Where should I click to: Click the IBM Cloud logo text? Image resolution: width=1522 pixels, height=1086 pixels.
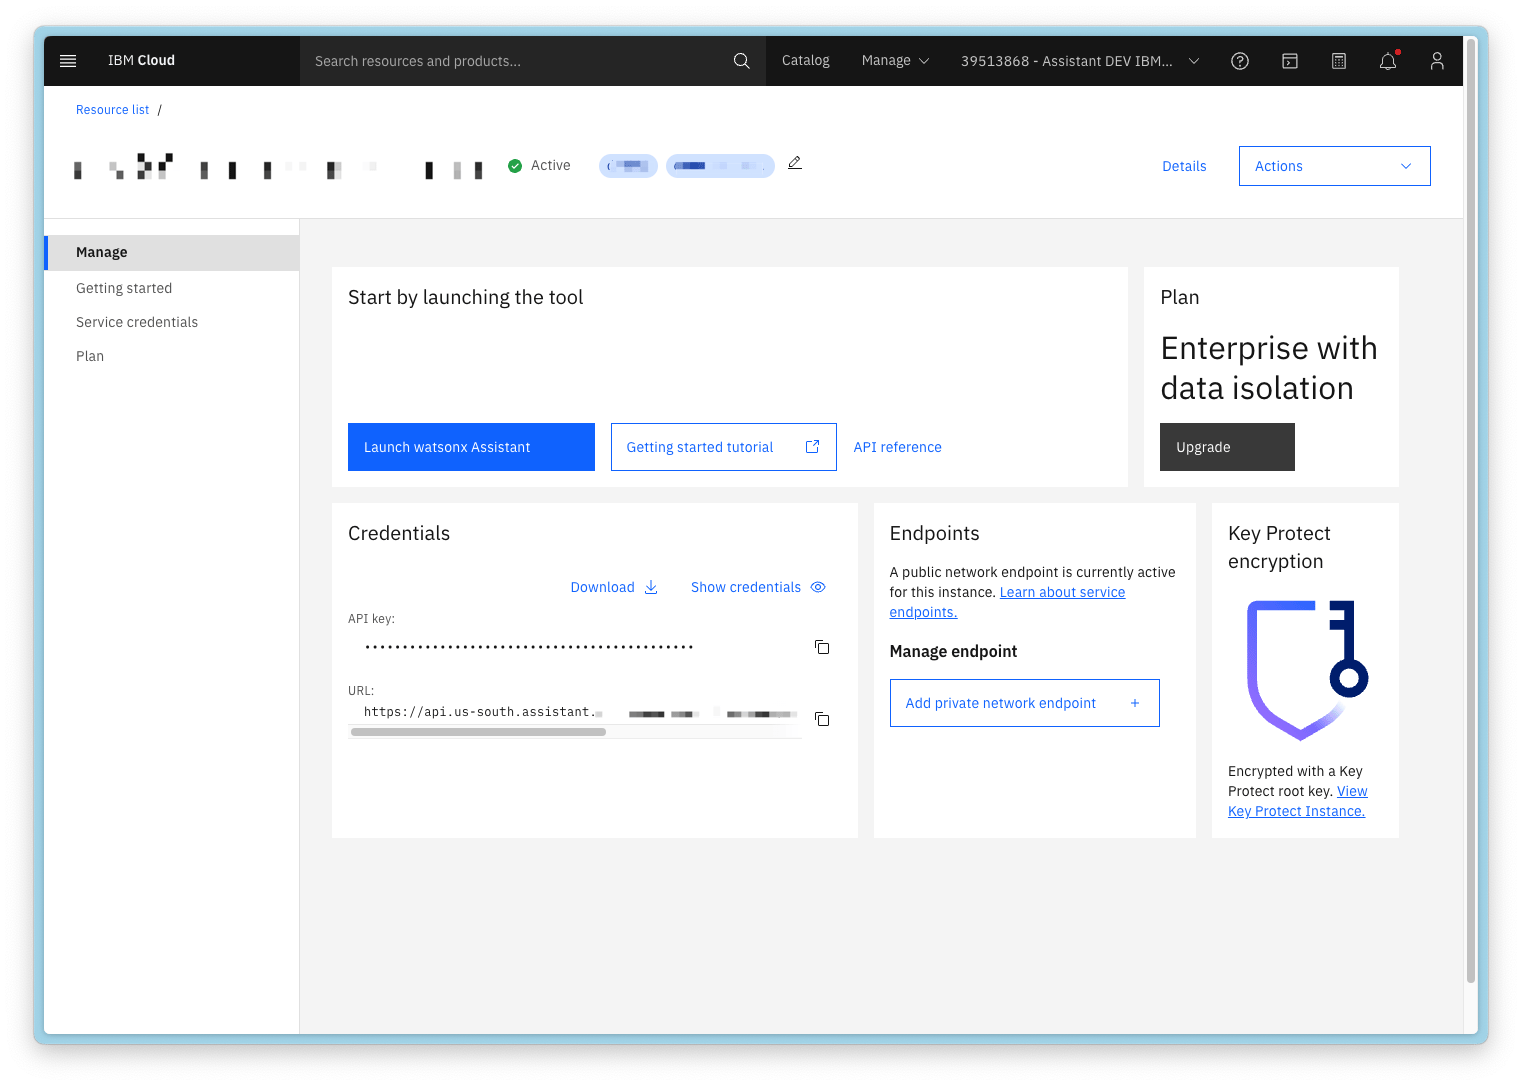(x=141, y=61)
